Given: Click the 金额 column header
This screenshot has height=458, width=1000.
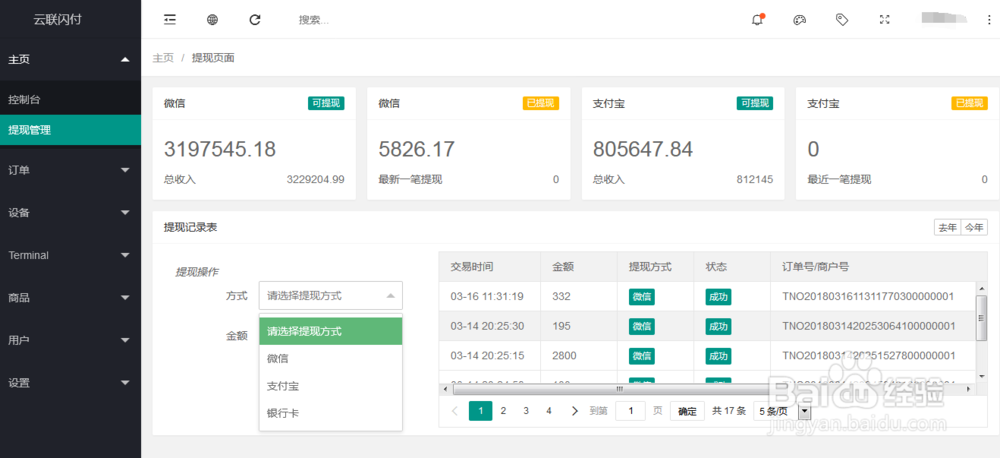Looking at the screenshot, I should pyautogui.click(x=579, y=267).
